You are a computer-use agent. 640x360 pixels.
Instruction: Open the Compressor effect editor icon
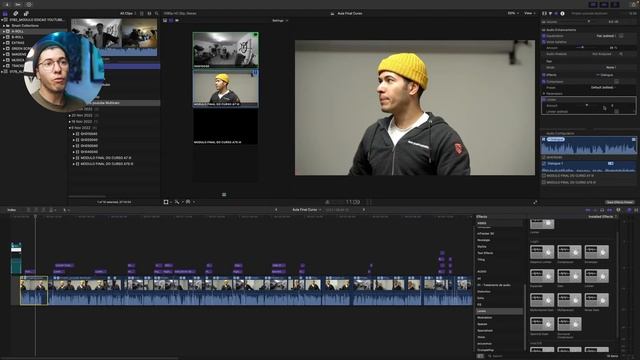tap(616, 82)
